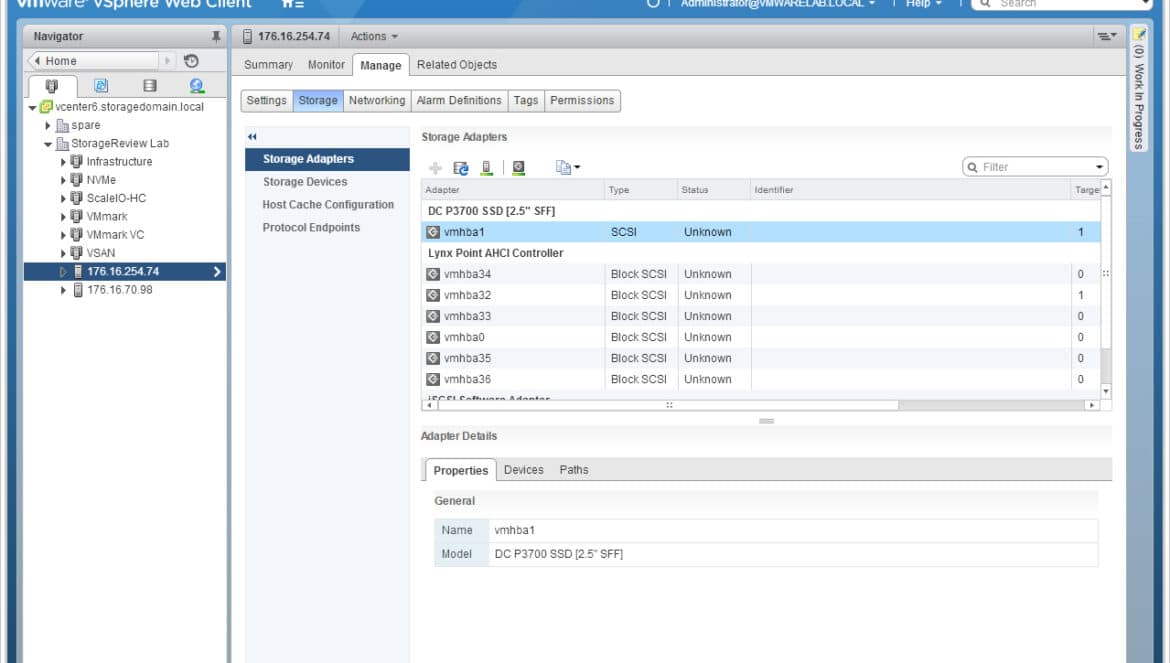1170x663 pixels.
Task: Select Storage Adapters in side menu
Action: tap(327, 159)
